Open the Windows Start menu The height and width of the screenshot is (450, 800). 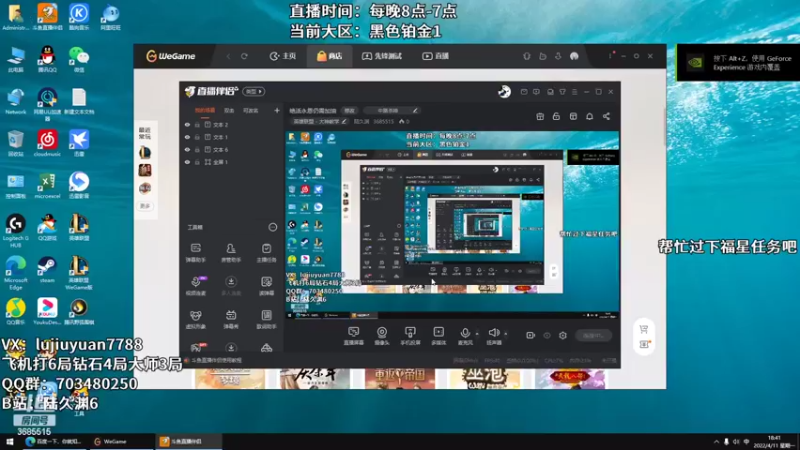[10, 442]
